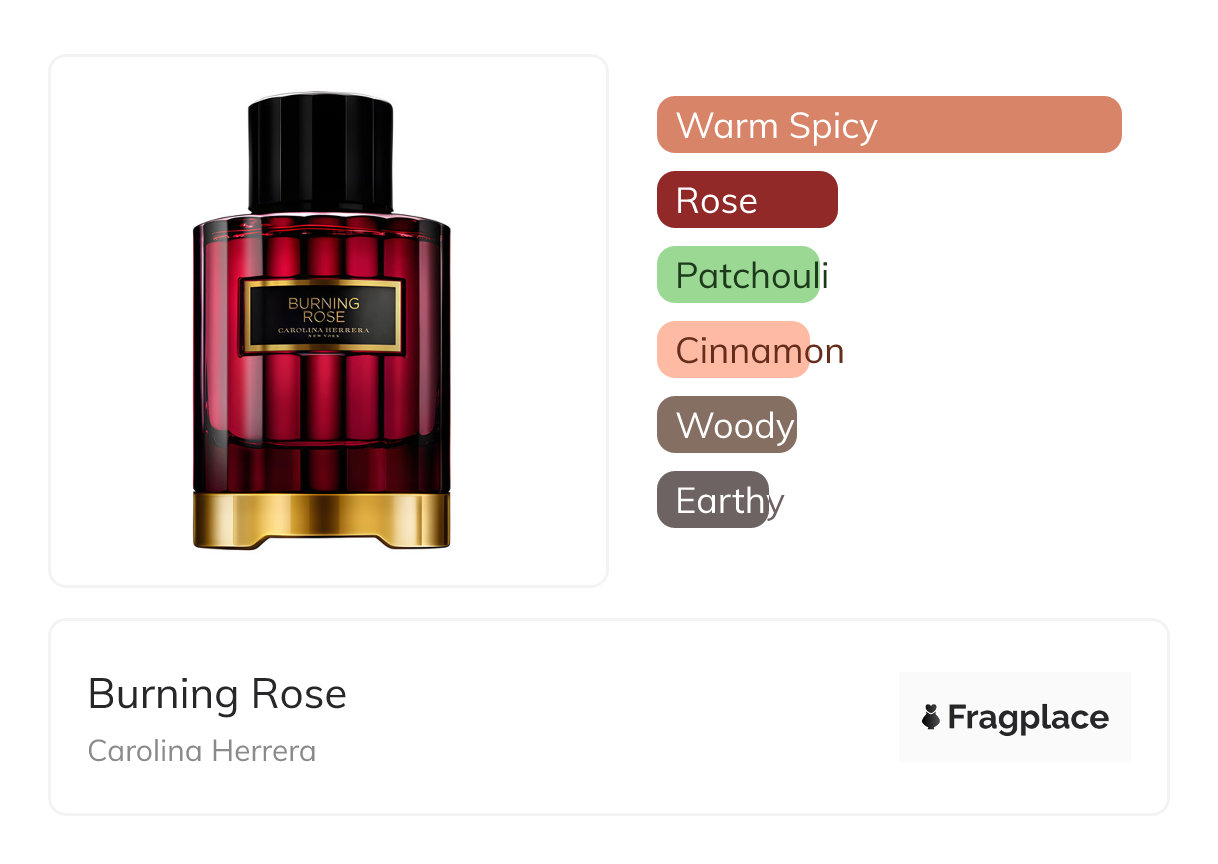Click the letter y overflowing the Earthy bar
This screenshot has width=1218, height=864.
tap(775, 504)
